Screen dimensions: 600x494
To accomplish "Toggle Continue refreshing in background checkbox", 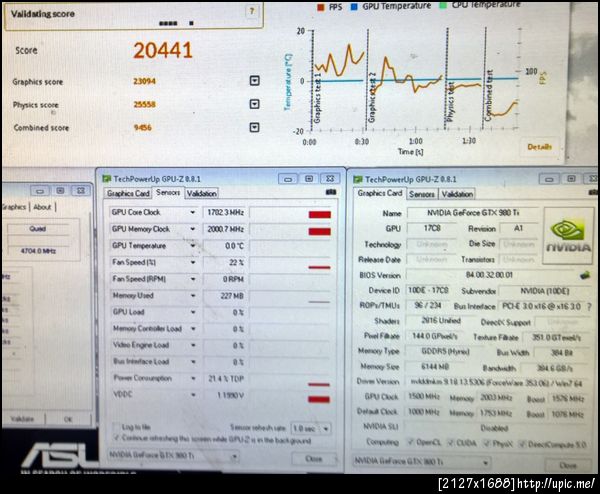I will coord(116,438).
